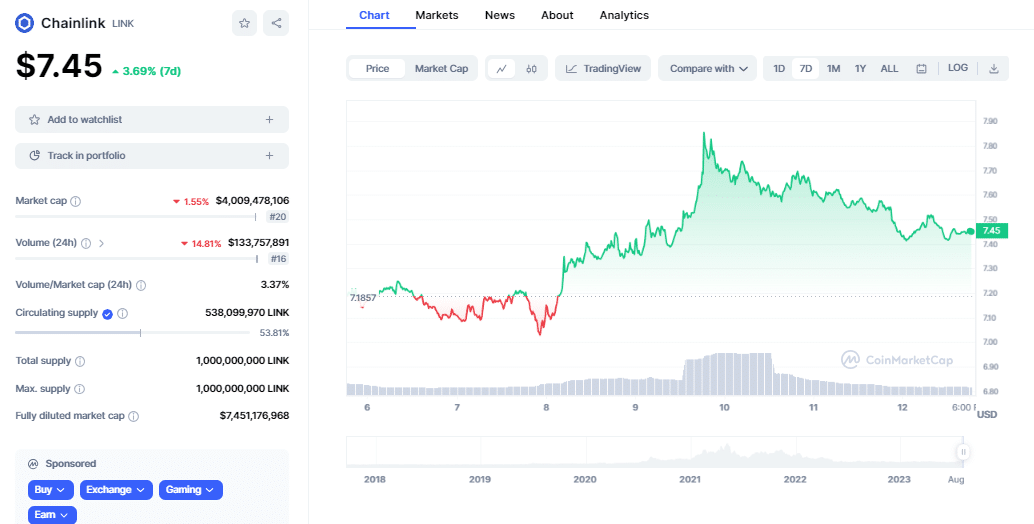Expand the Exchange sponsored dropdown
Viewport: 1034px width, 524px height.
(x=116, y=490)
